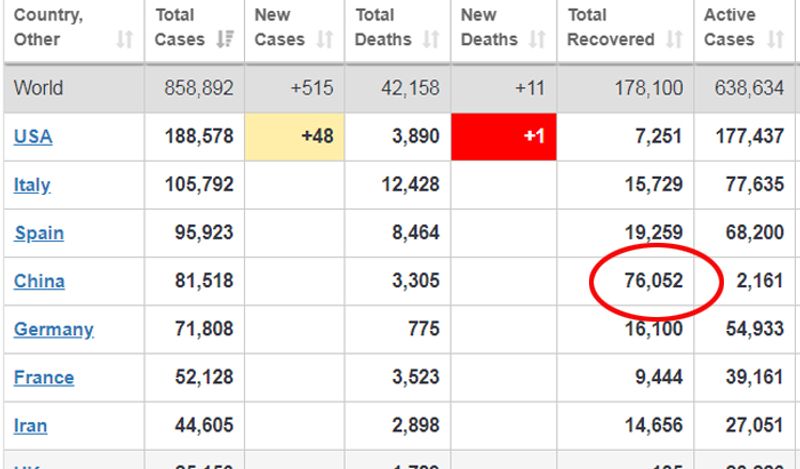
Task: Sort by New Cases sort arrows
Action: (325, 39)
